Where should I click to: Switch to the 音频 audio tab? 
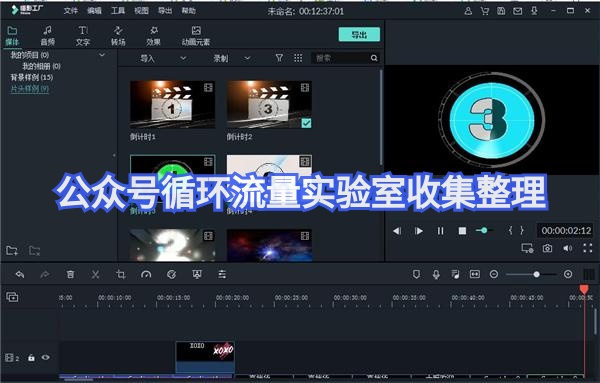pyautogui.click(x=47, y=36)
